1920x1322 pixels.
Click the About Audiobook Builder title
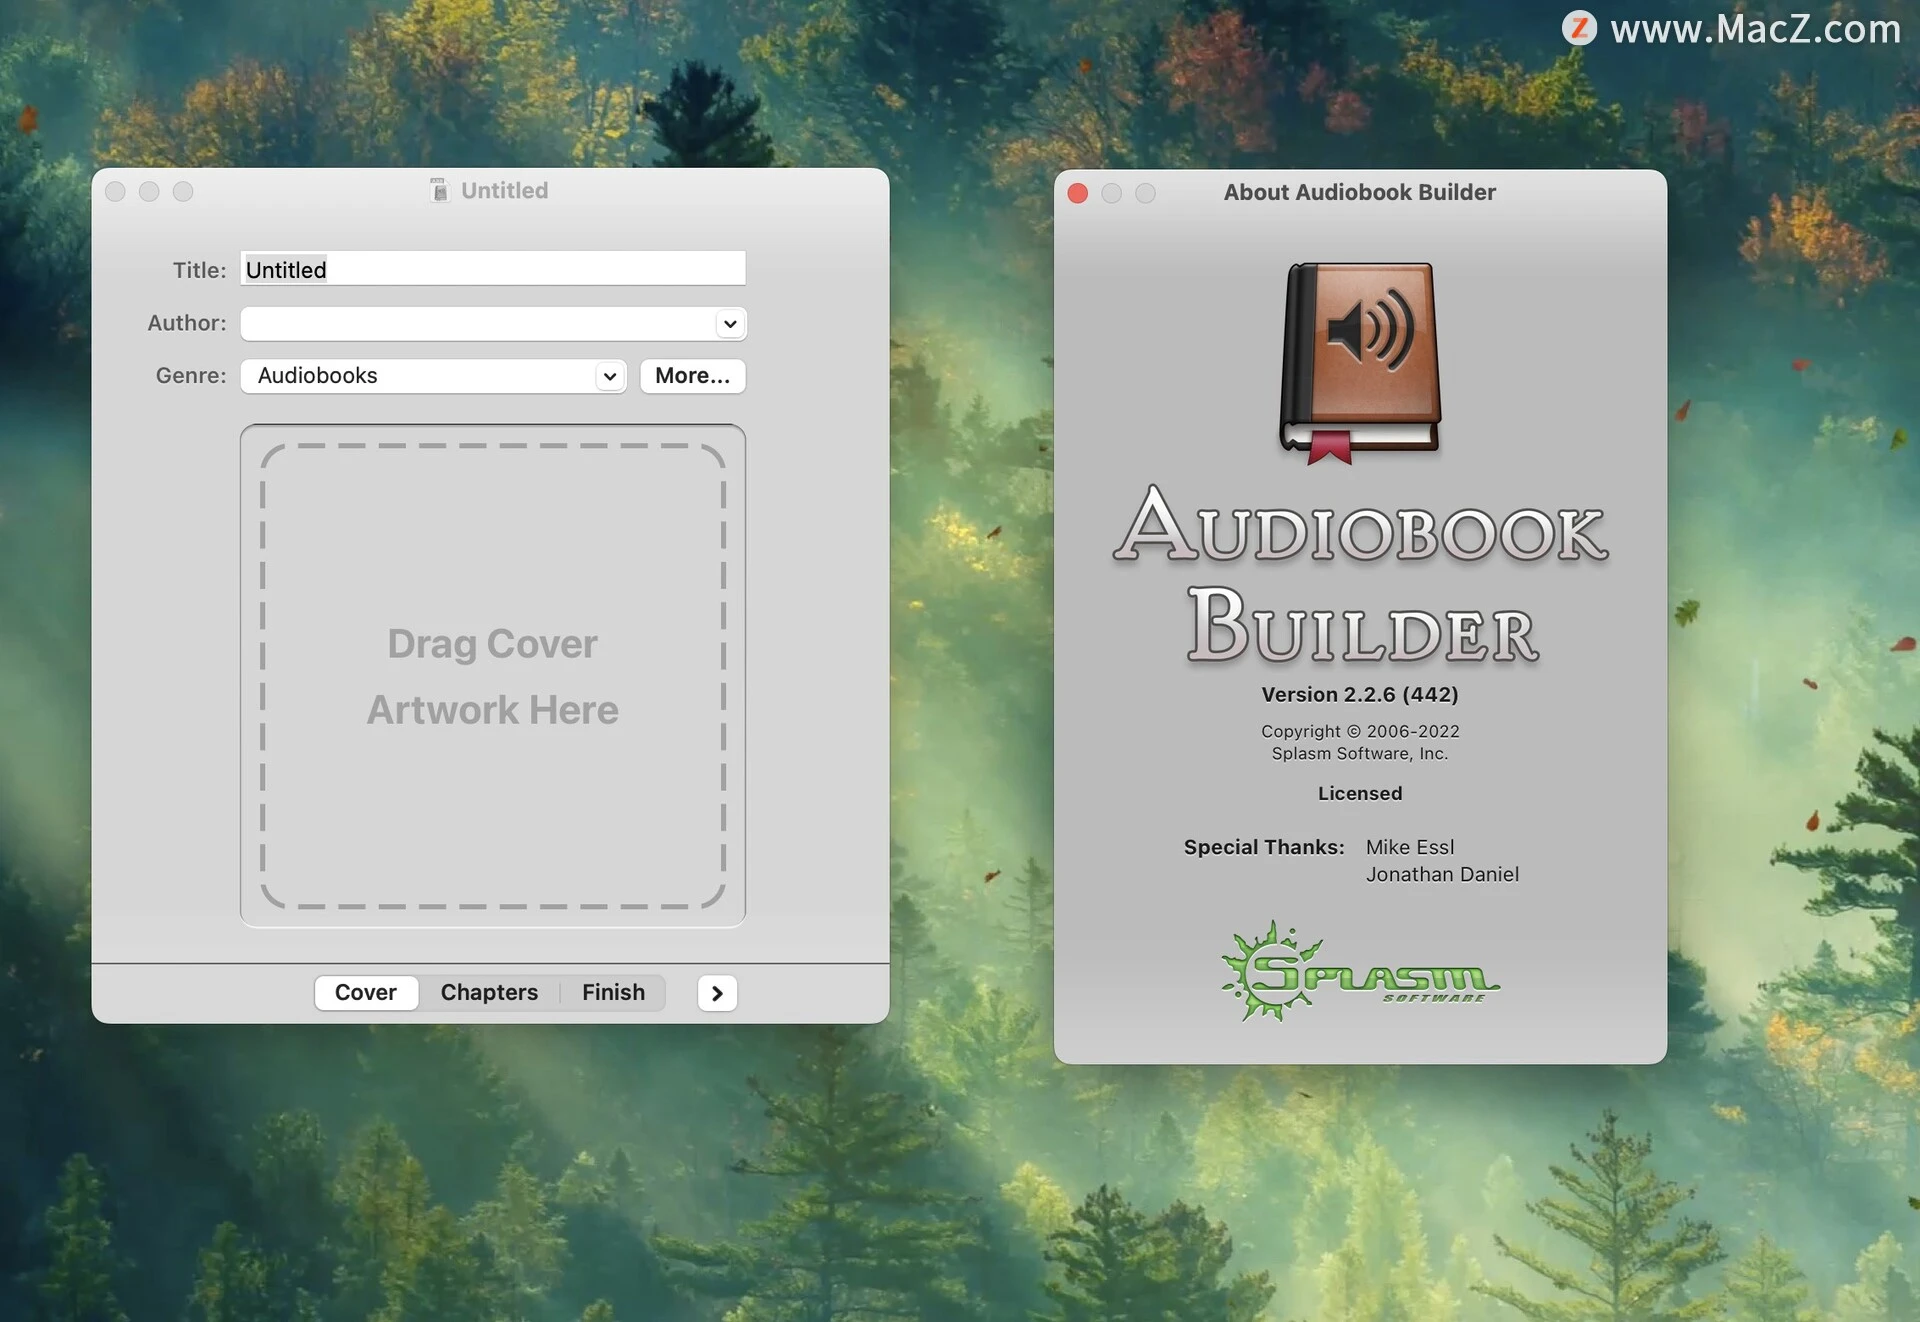pos(1360,192)
